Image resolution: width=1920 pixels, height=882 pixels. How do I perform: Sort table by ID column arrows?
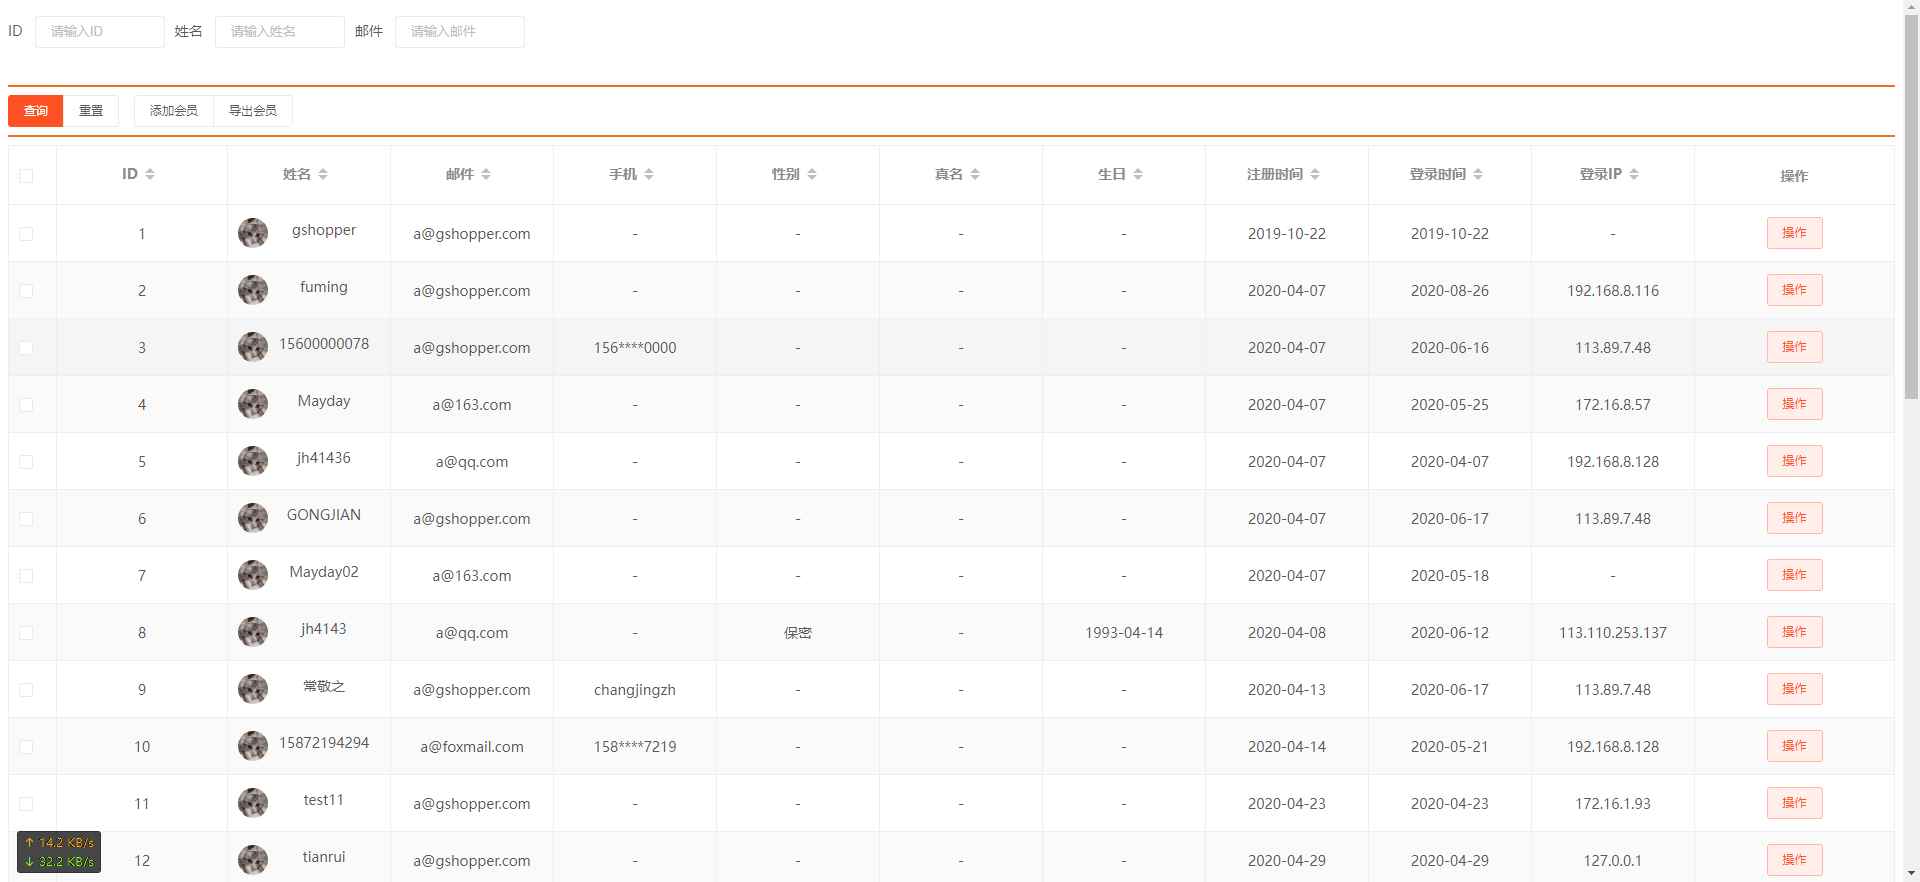tap(150, 174)
